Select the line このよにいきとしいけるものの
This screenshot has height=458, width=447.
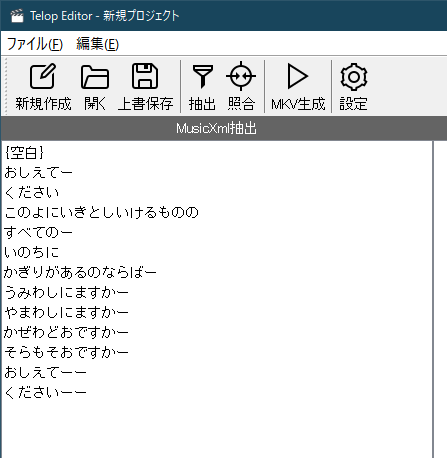101,213
